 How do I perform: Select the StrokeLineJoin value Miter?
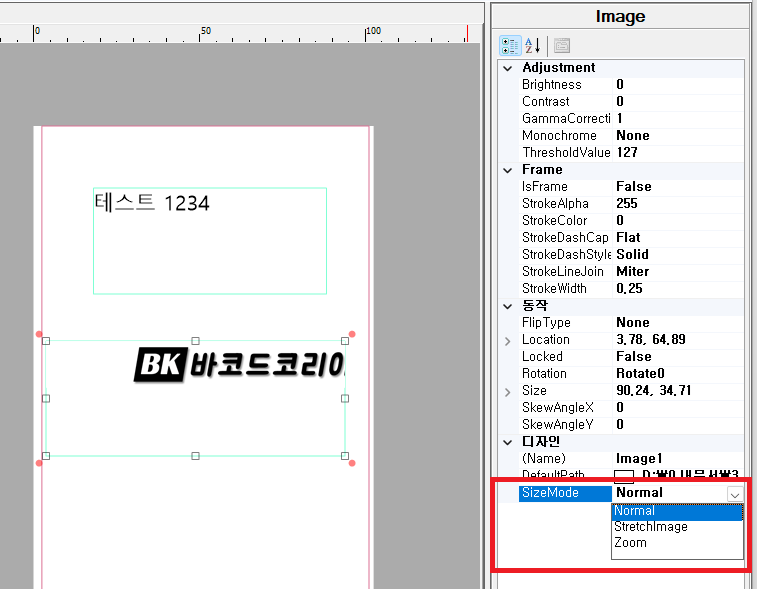[x=678, y=271]
